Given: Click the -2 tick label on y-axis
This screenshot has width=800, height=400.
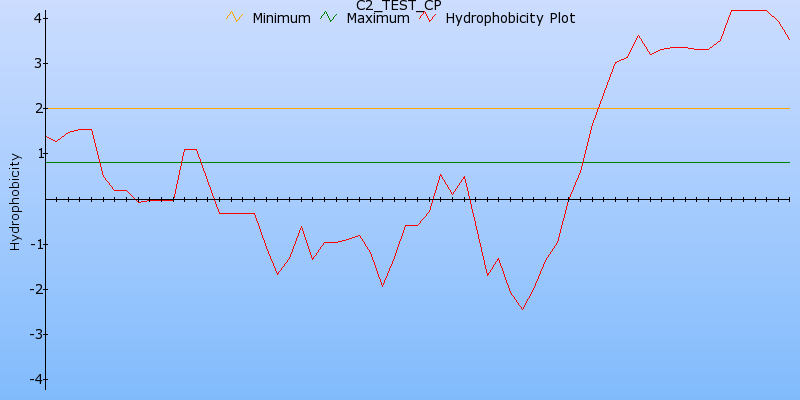Looking at the screenshot, I should tap(34, 289).
